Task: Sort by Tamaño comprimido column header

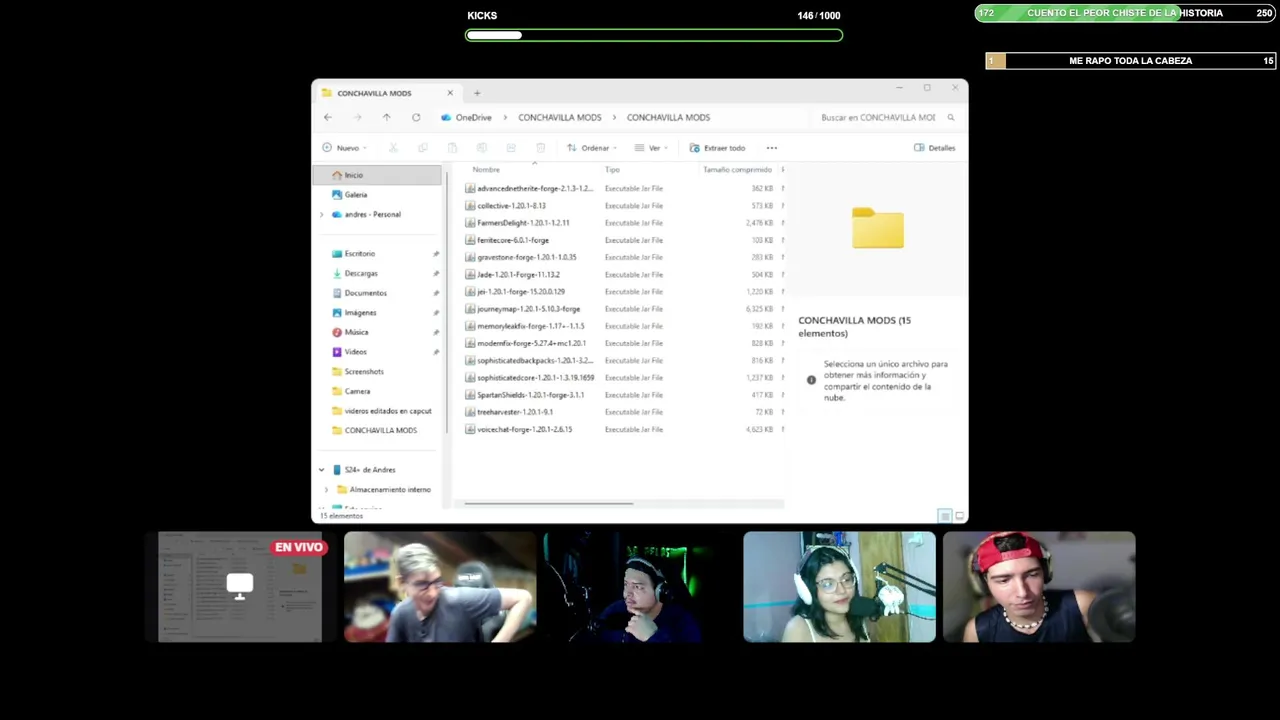Action: point(737,170)
